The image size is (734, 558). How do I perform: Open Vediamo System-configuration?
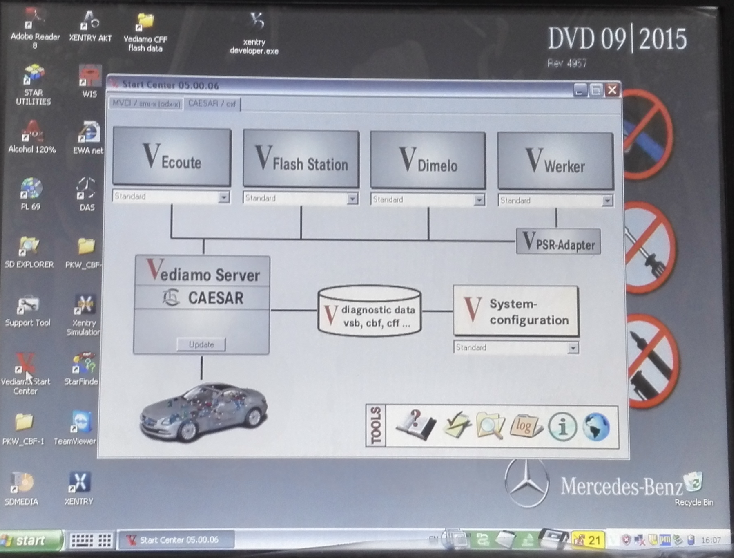tap(516, 311)
